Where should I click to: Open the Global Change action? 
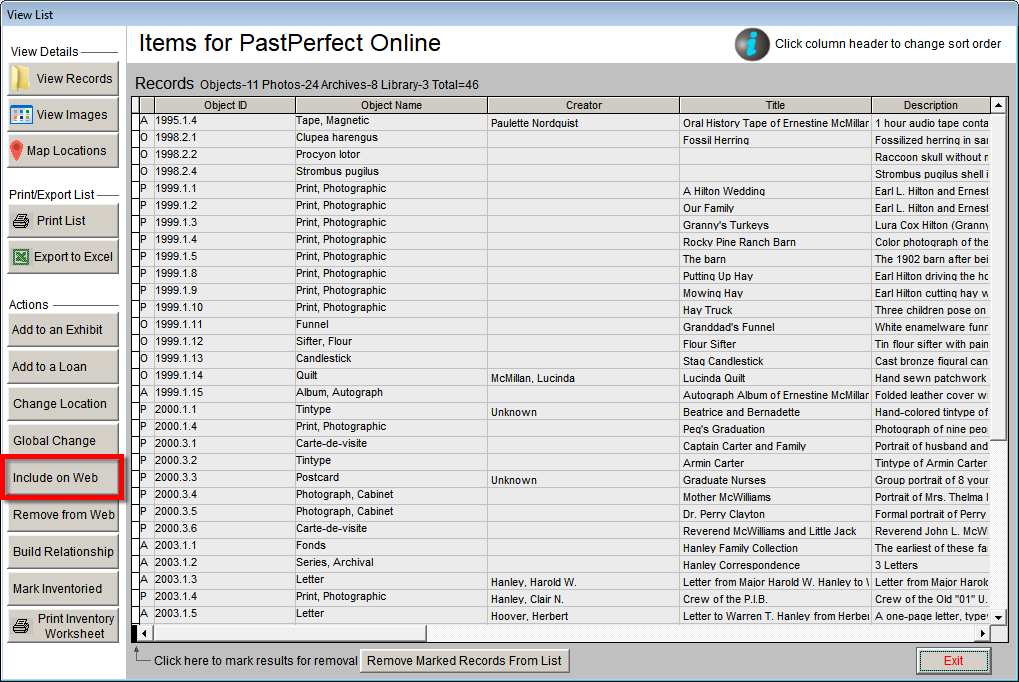(x=62, y=440)
